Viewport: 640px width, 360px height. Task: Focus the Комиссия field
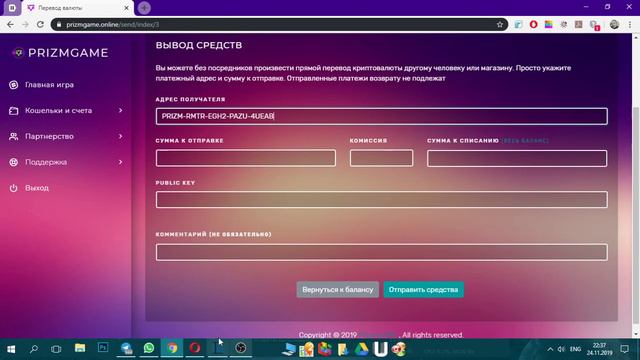(x=381, y=158)
